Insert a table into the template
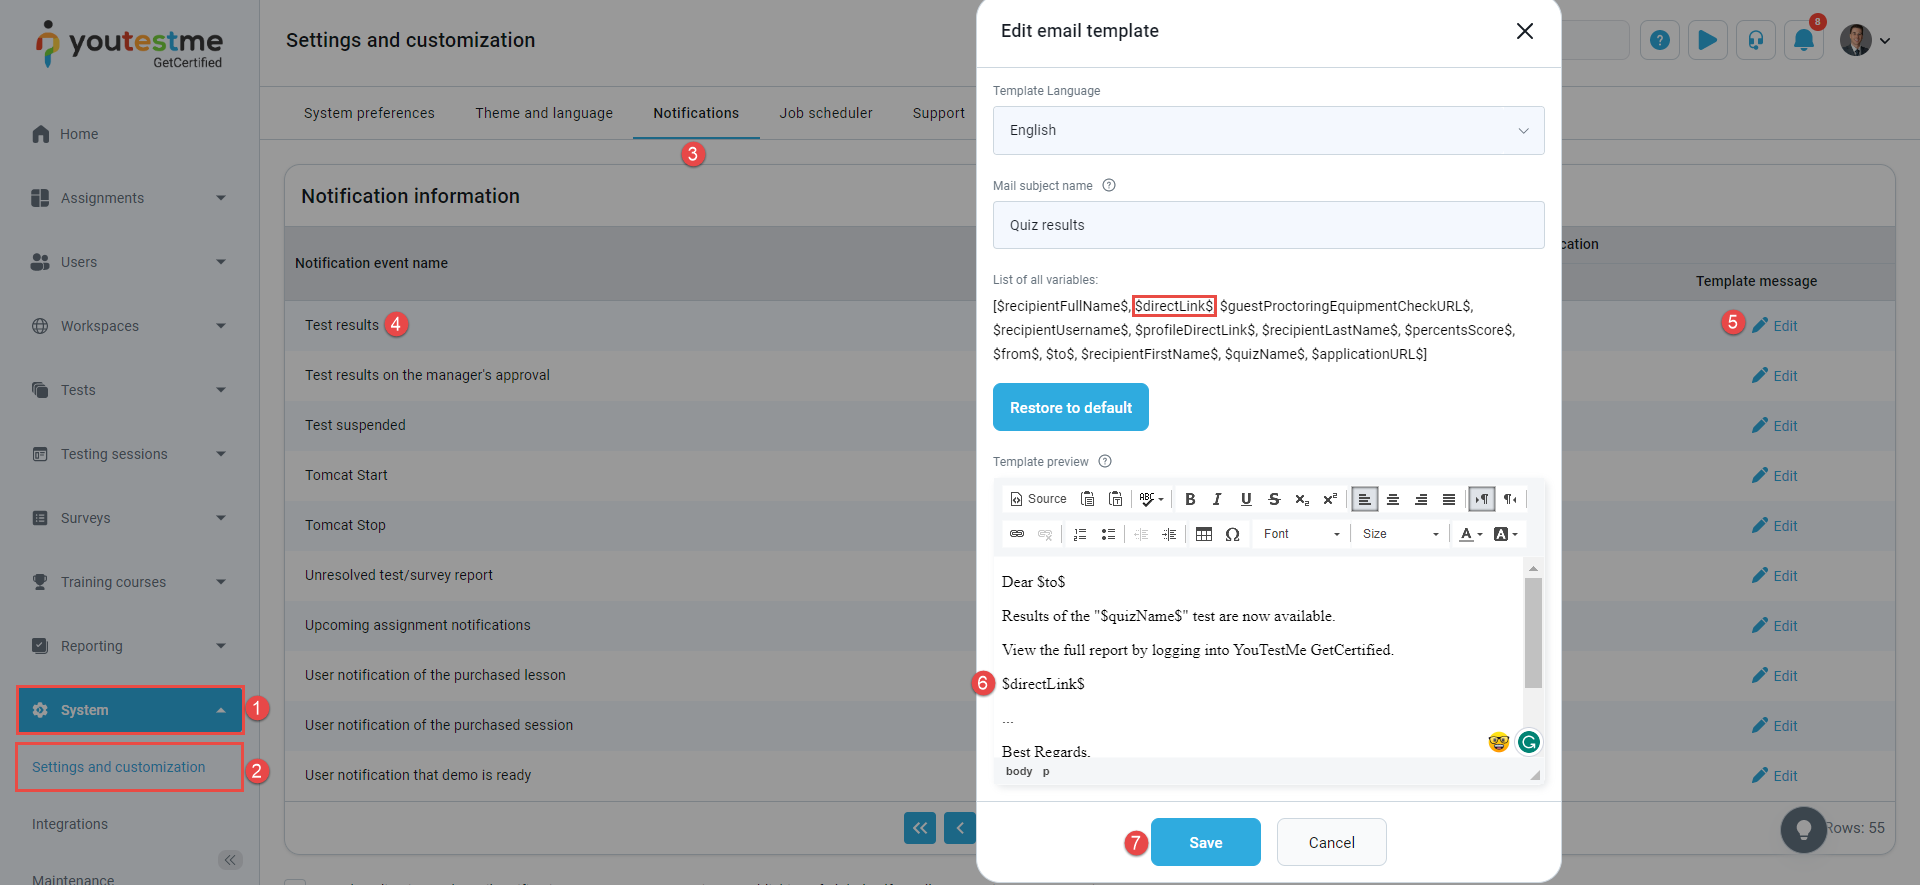This screenshot has height=885, width=1920. point(1204,534)
